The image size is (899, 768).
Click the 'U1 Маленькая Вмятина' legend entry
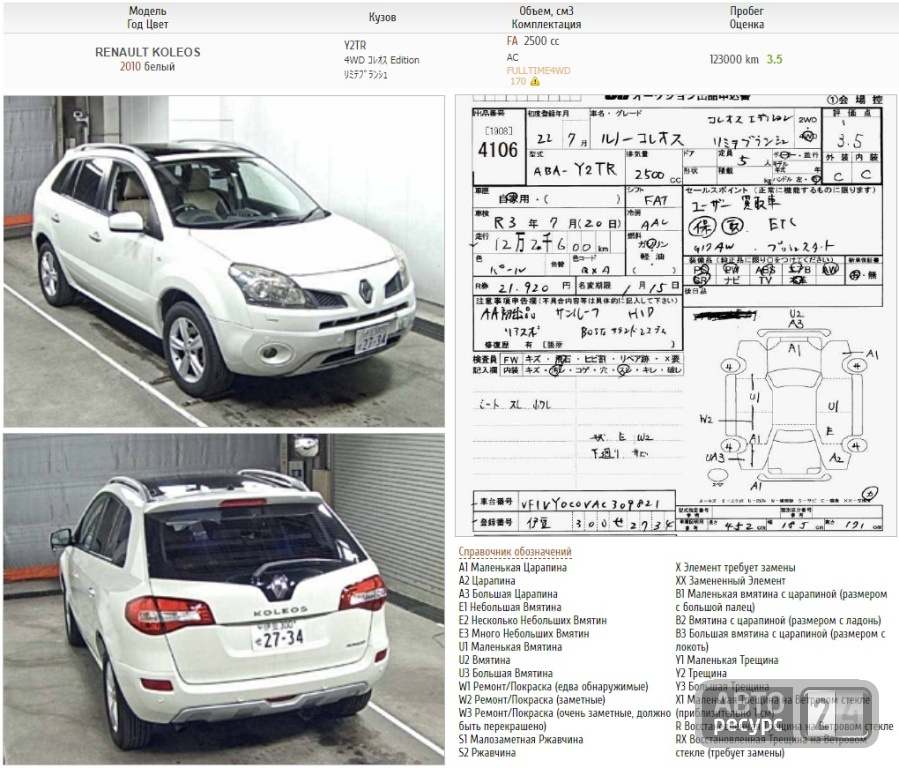[510, 646]
